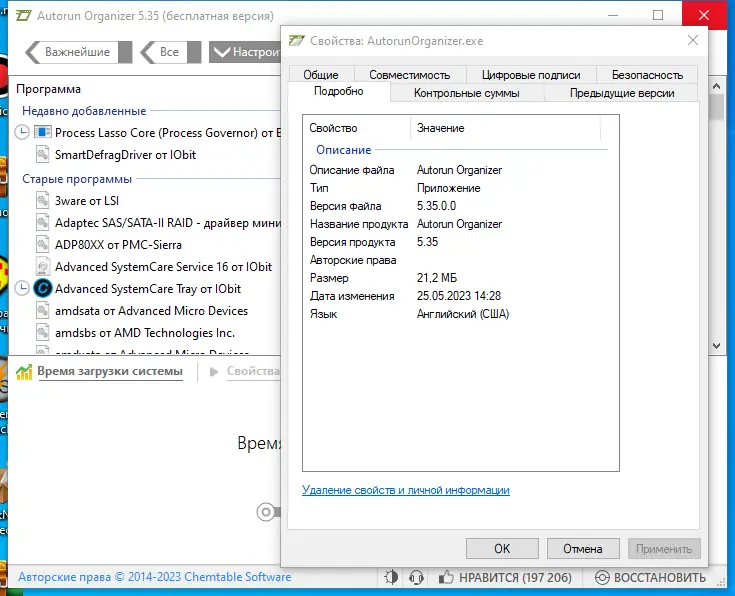The image size is (735, 596).
Task: Click the contrast half-circle icon in status bar
Action: [x=391, y=577]
